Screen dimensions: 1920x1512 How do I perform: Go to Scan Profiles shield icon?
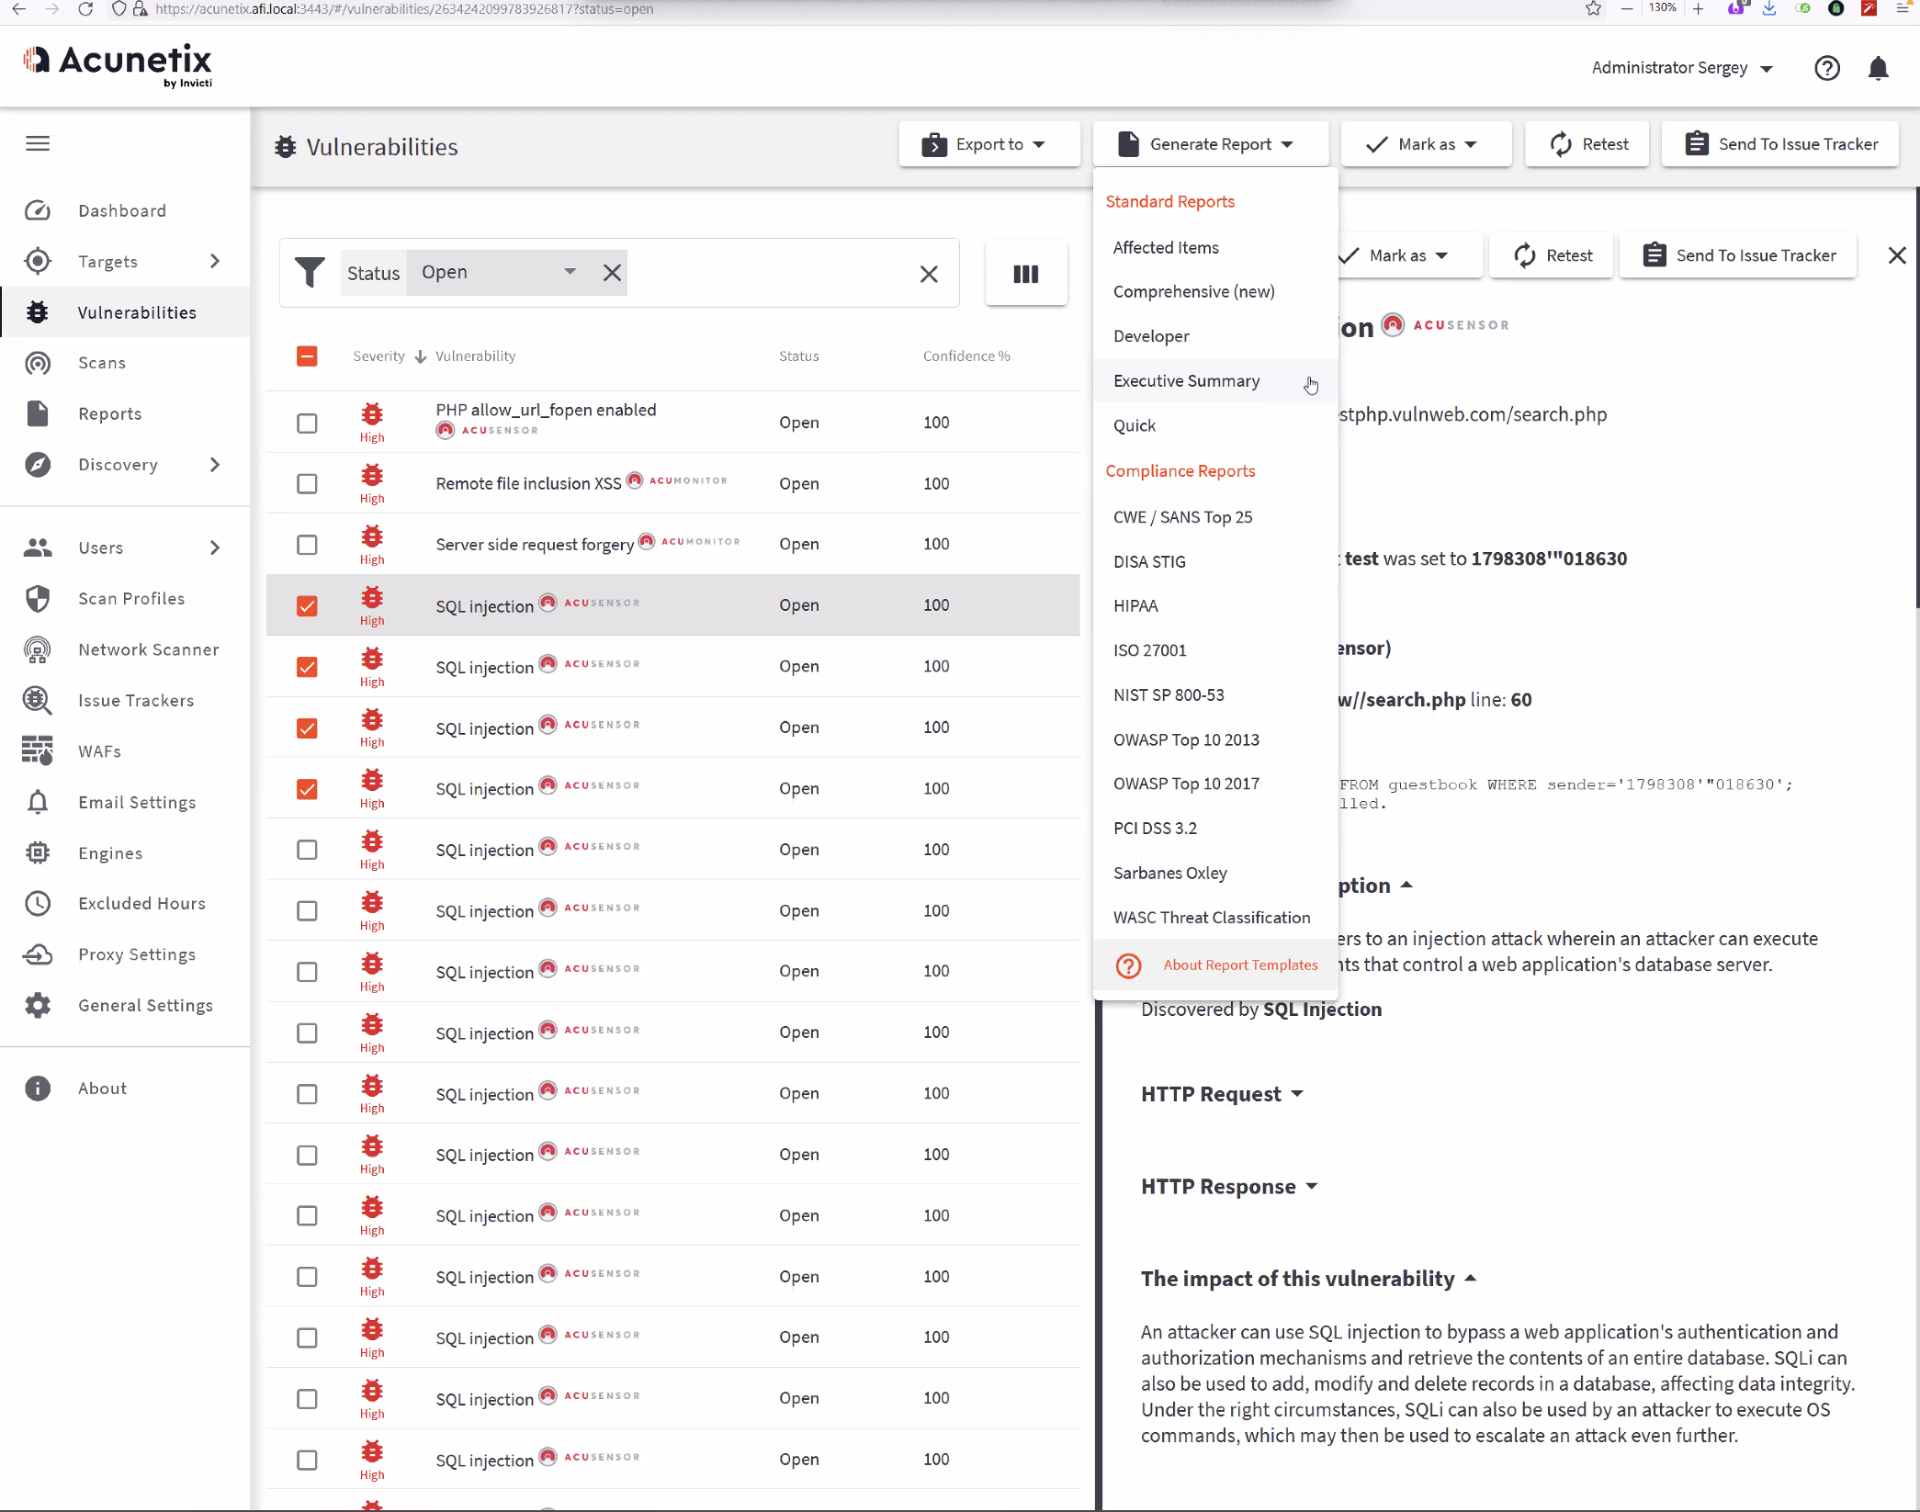coord(38,598)
